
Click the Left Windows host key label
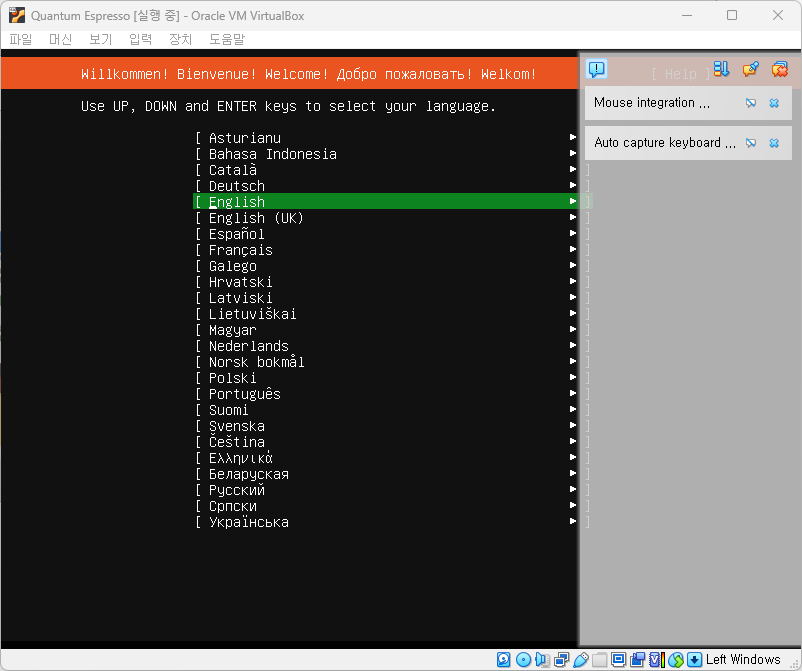pyautogui.click(x=743, y=660)
